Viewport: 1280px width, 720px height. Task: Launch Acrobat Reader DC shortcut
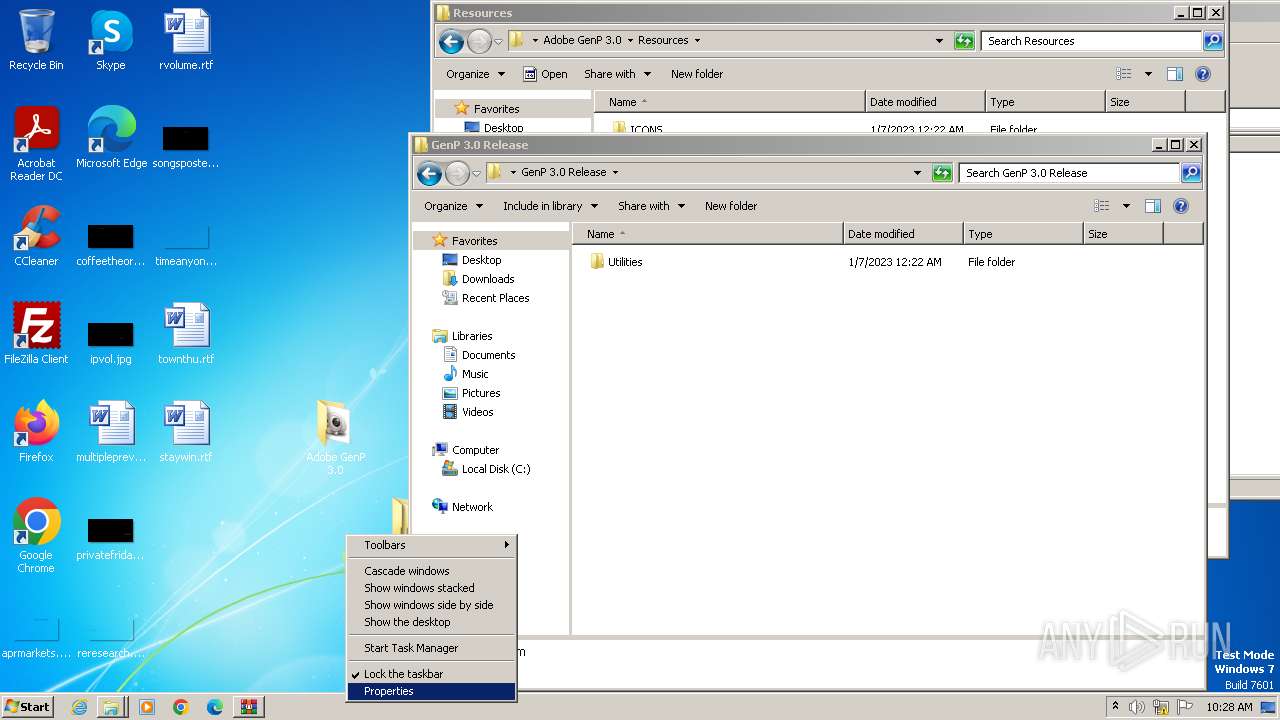click(x=36, y=144)
